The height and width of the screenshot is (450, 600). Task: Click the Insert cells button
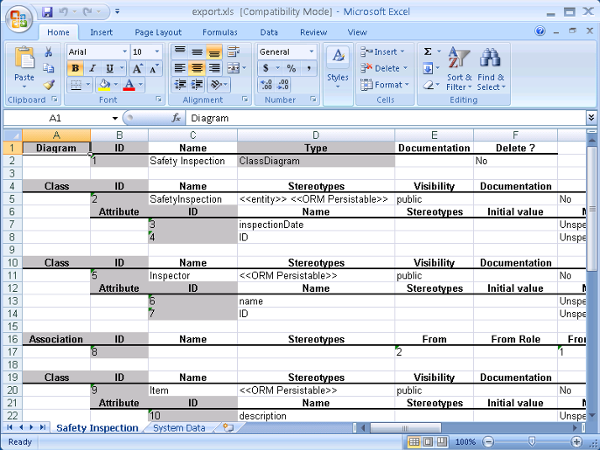383,52
